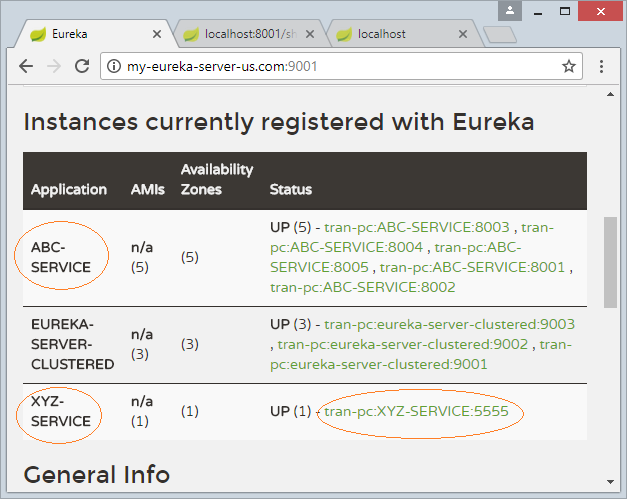
Task: Open the tran-pc:XYZ-SERVICE:5555 instance link
Action: click(x=416, y=411)
